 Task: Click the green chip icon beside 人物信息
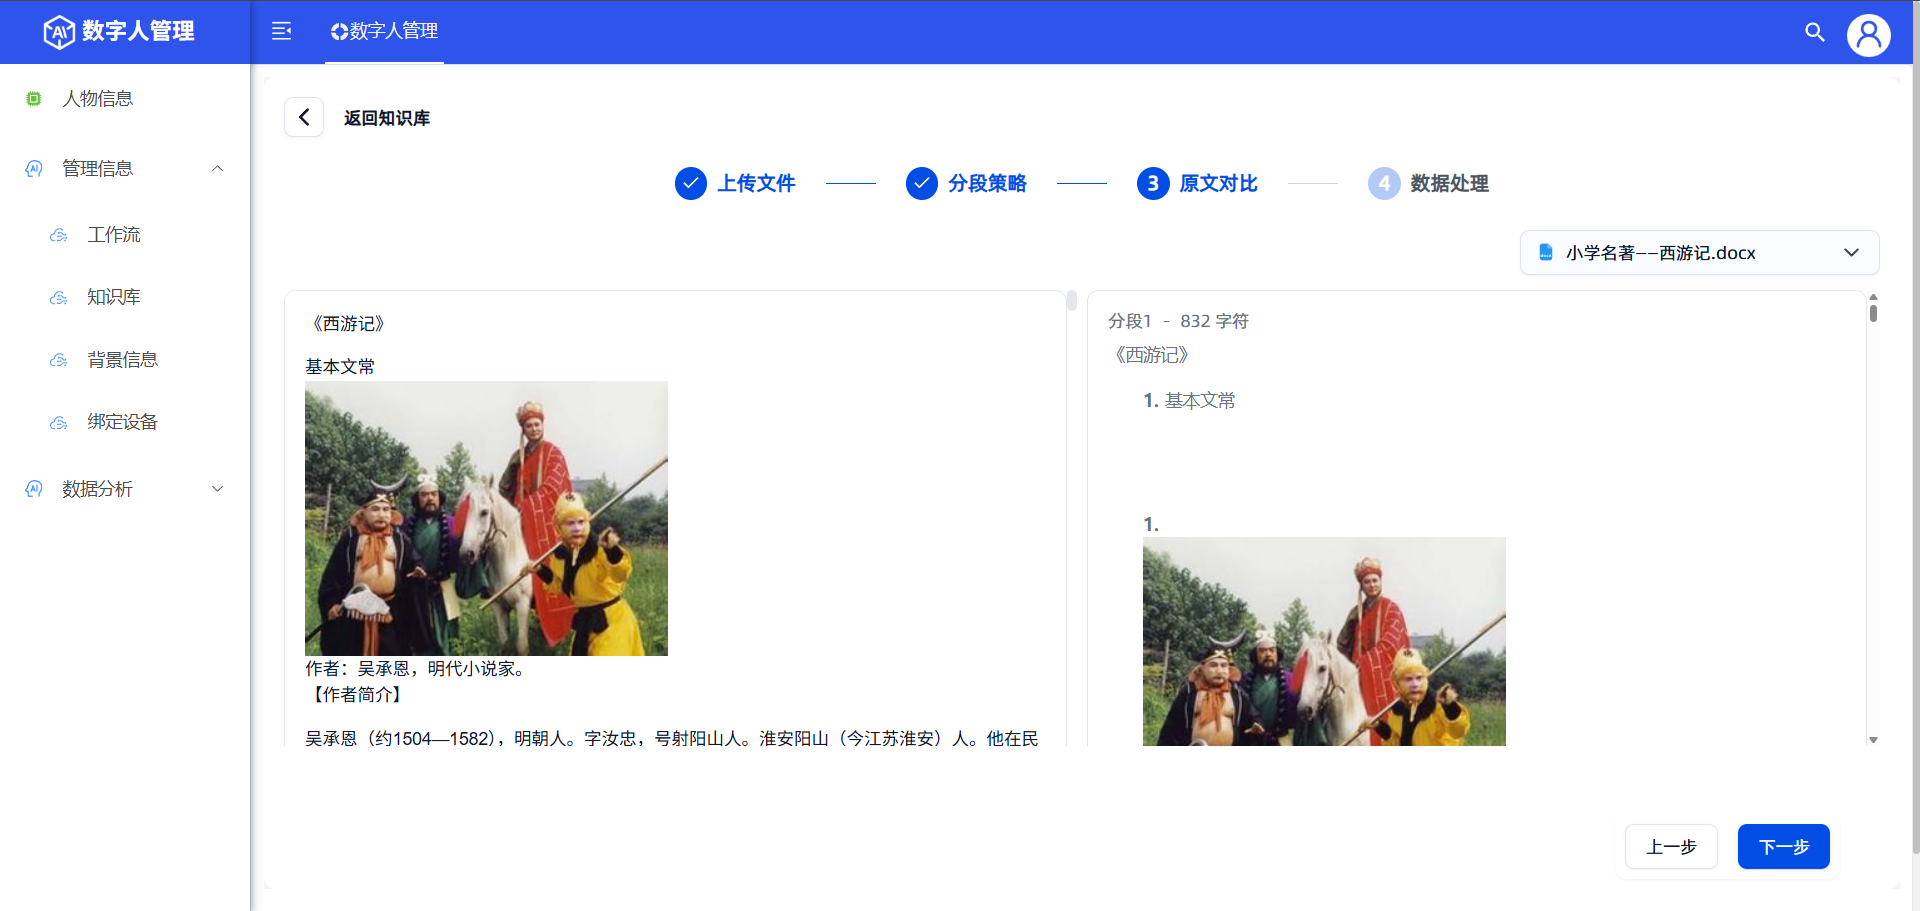coord(34,99)
